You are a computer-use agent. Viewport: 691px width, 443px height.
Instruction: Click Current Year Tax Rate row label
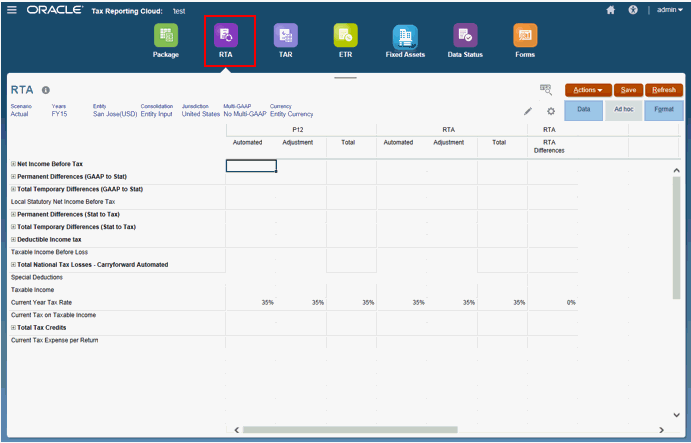click(x=41, y=302)
